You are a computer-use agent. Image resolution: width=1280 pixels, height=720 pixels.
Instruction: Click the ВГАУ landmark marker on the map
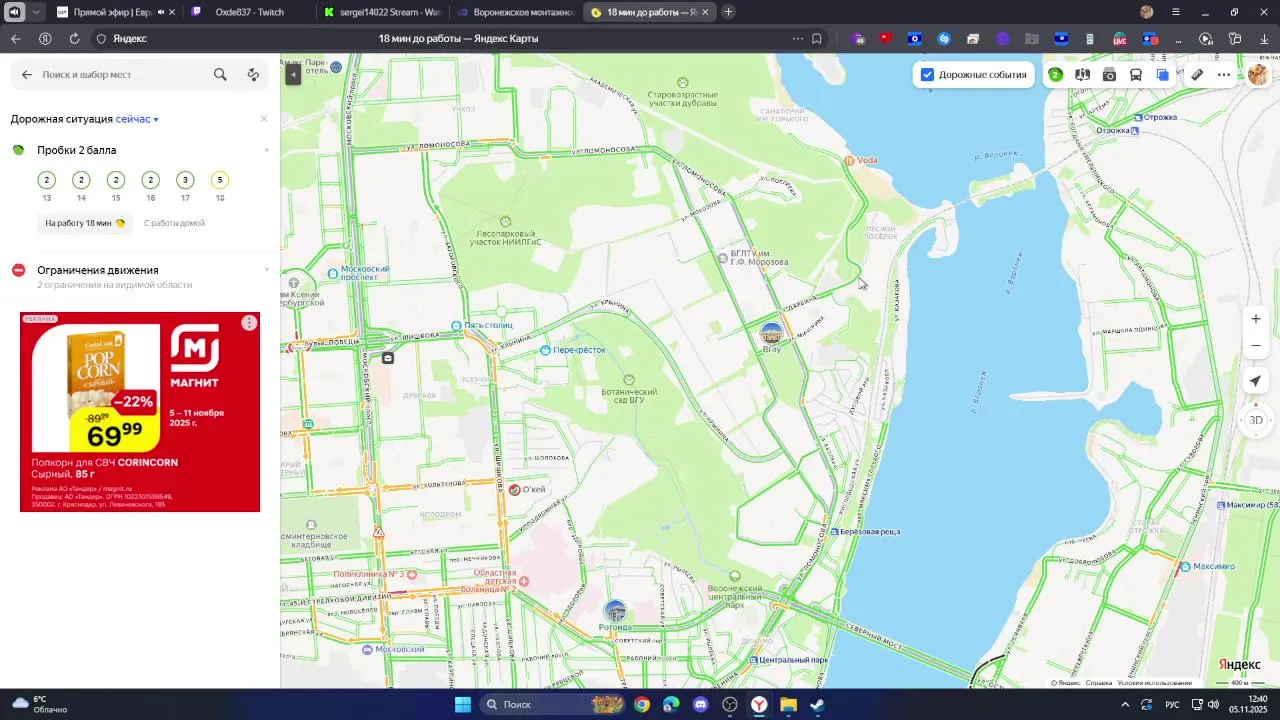772,333
